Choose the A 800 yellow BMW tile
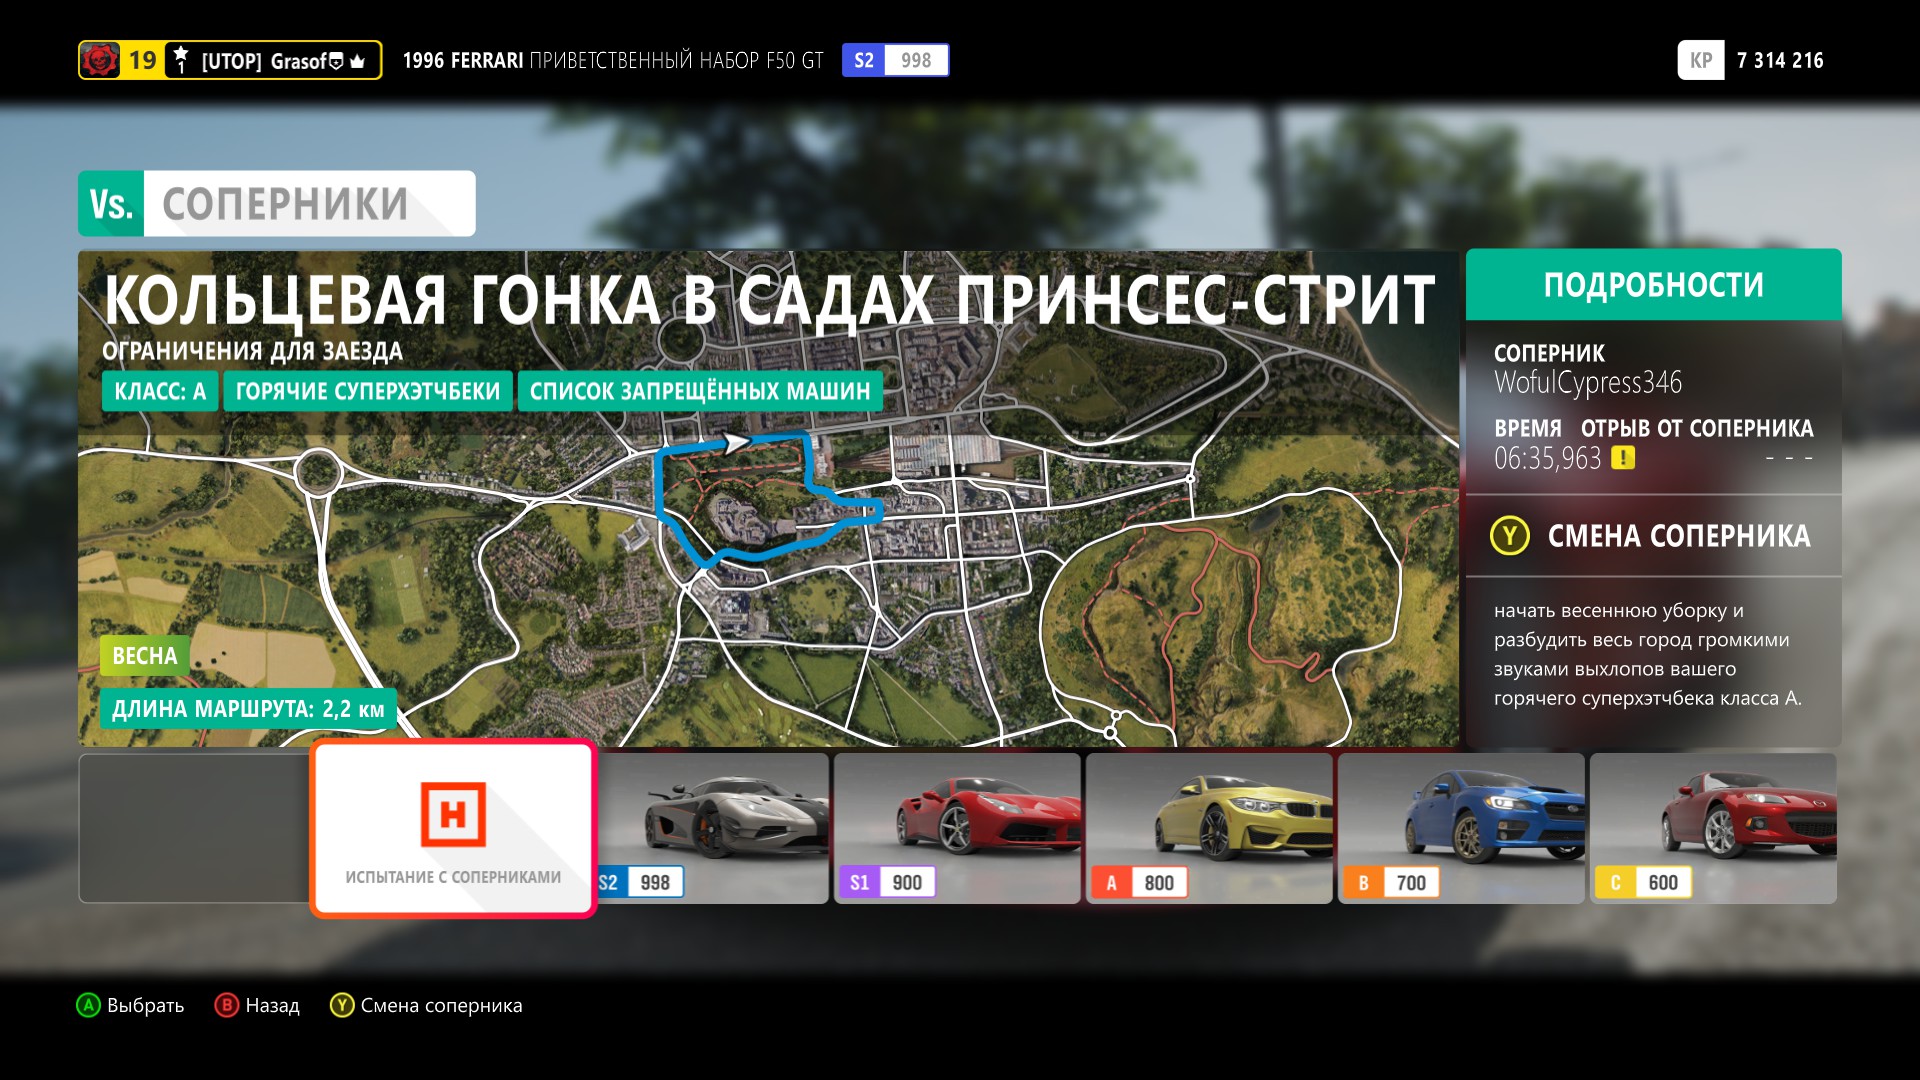Viewport: 1920px width, 1080px height. tap(1209, 828)
